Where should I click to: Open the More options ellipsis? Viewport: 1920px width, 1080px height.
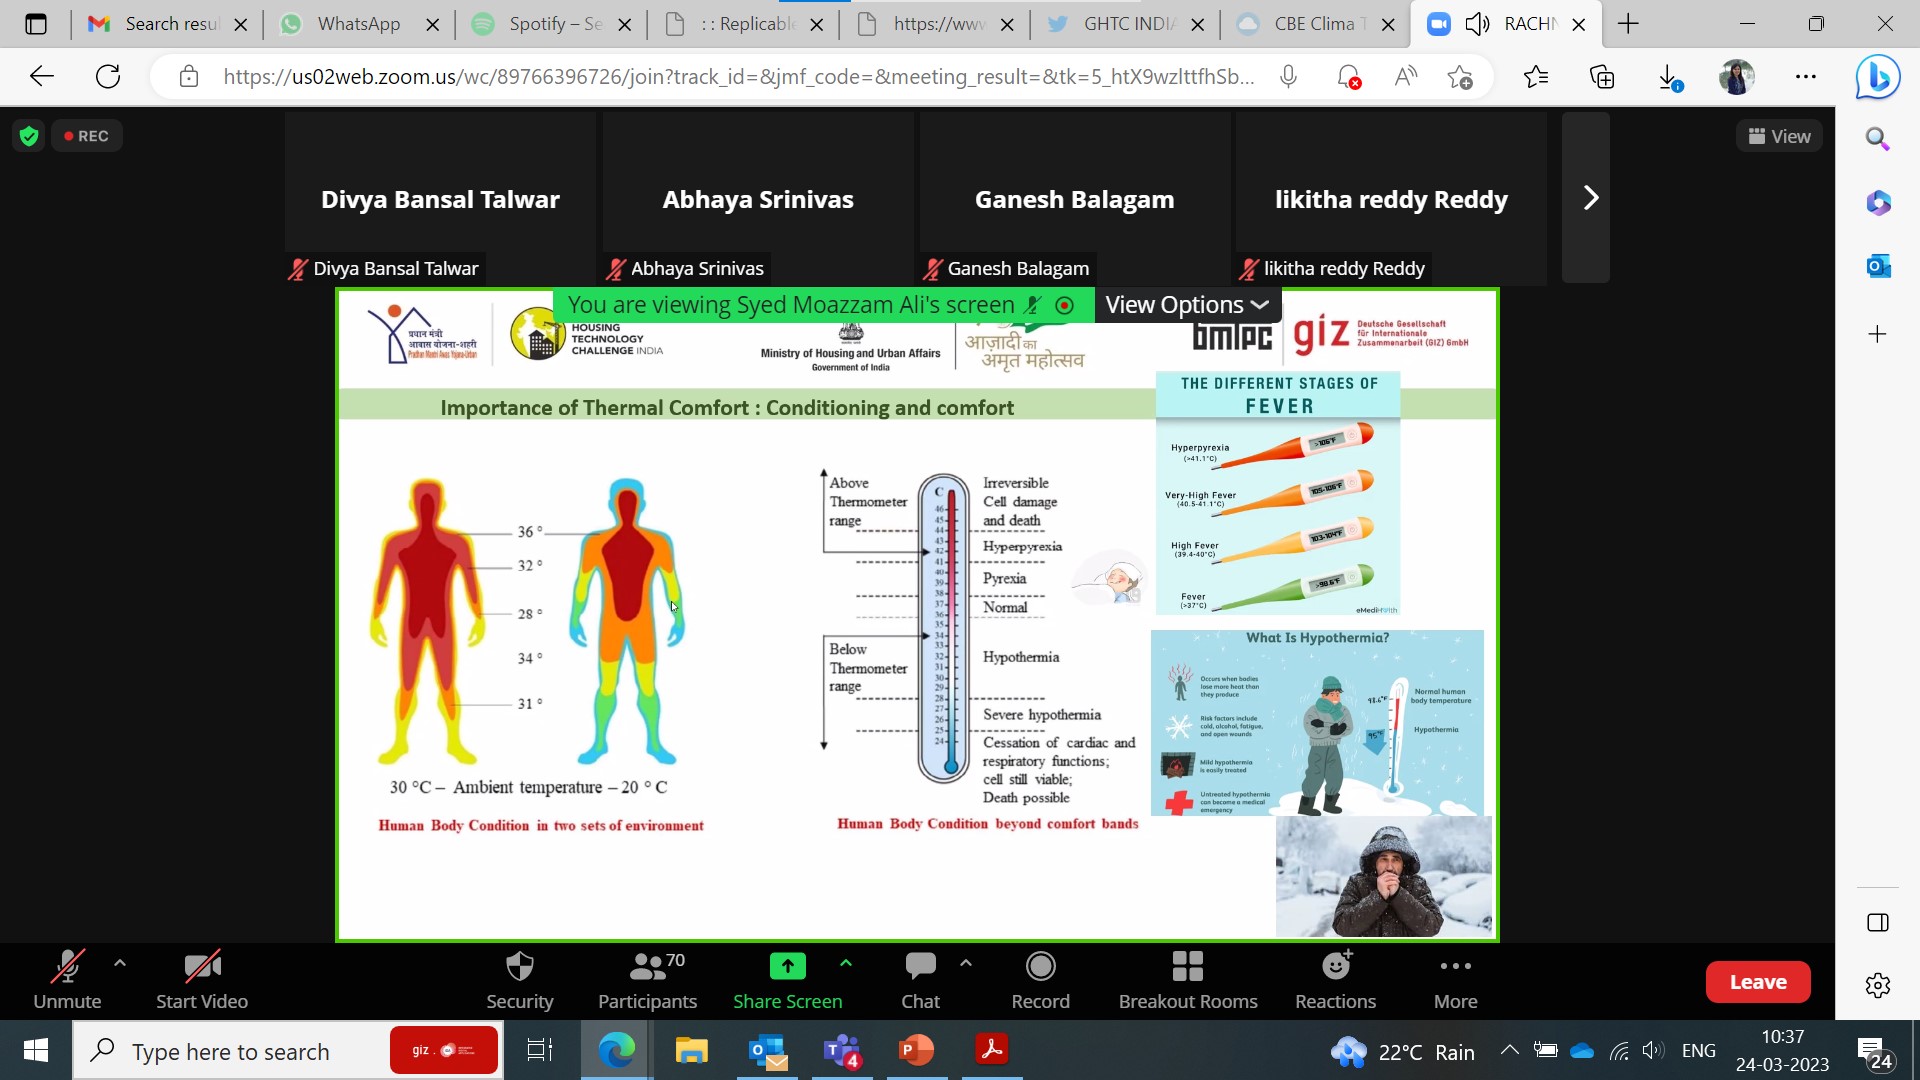1455,967
